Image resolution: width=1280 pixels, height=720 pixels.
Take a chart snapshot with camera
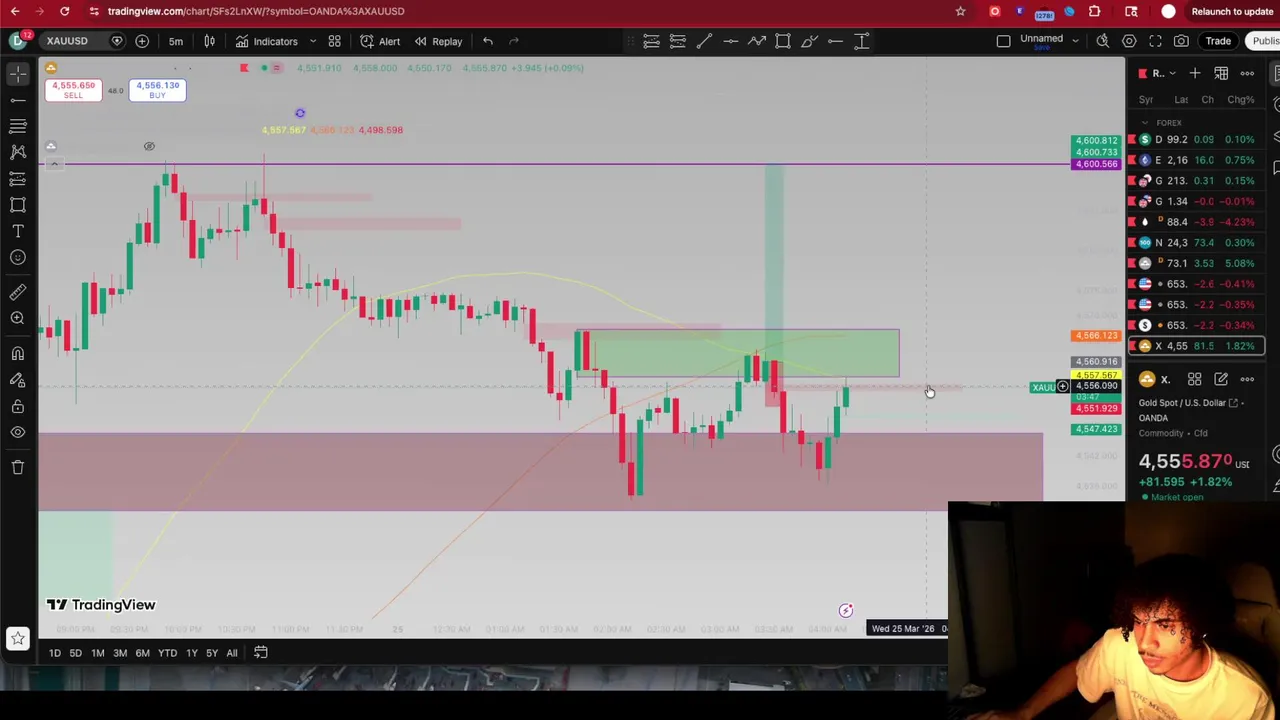(x=1181, y=41)
